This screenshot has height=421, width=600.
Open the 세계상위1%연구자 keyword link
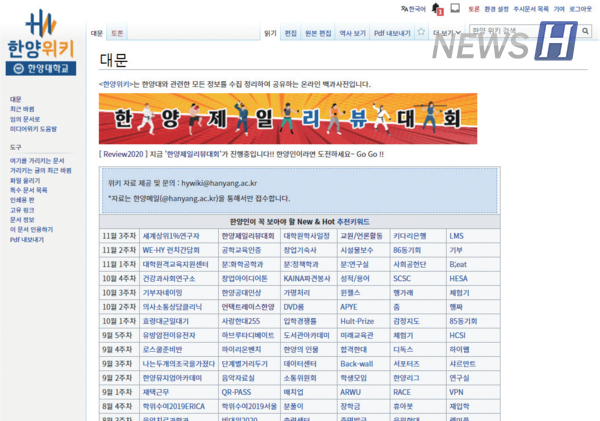171,236
